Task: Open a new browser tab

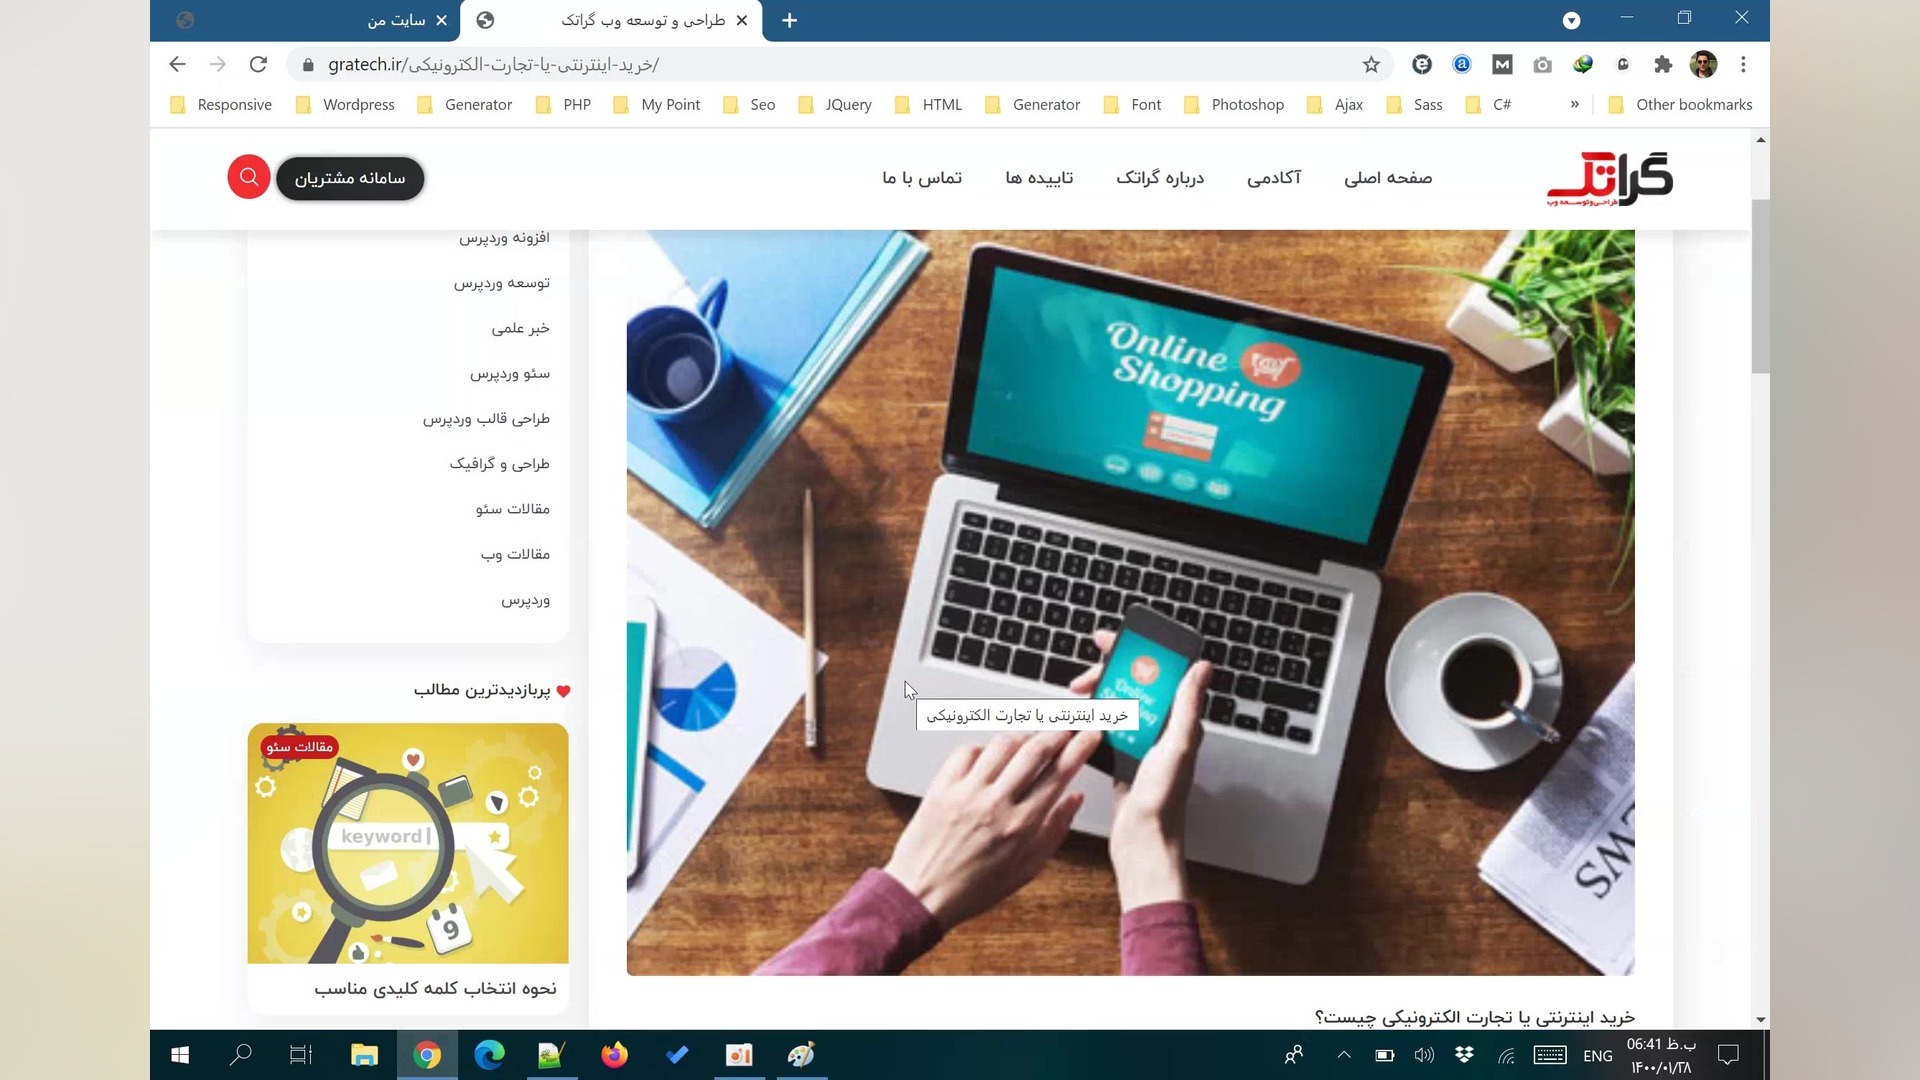Action: tap(789, 20)
